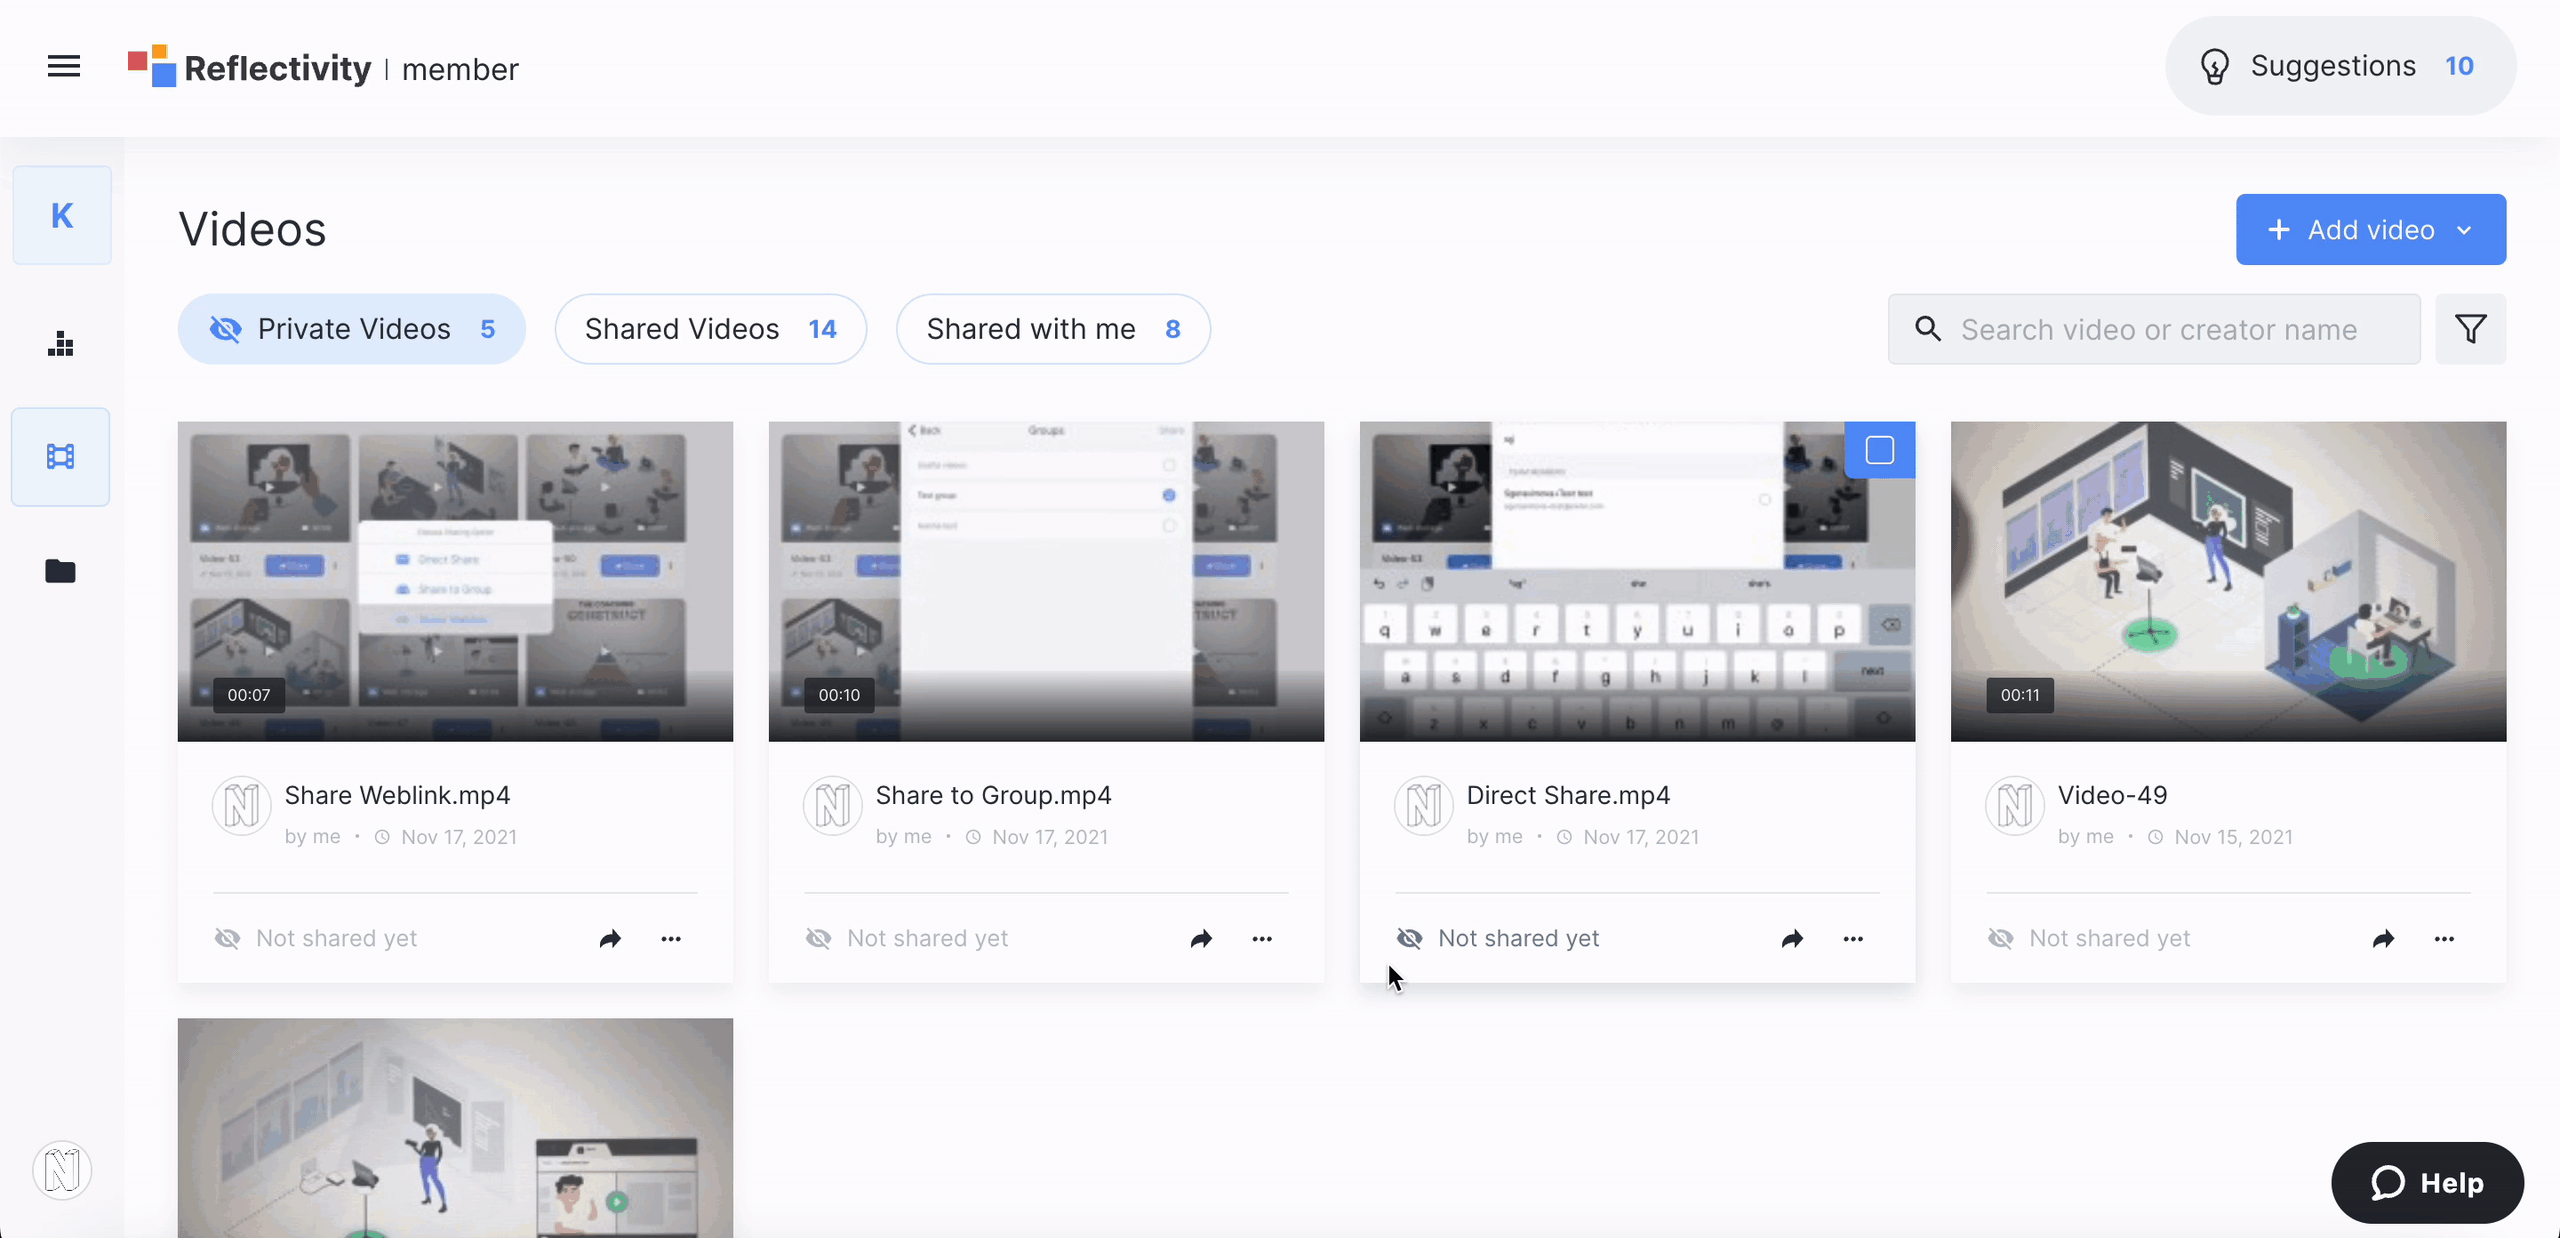Toggle private visibility on Video-49
Viewport: 2560px width, 1238px height.
2000,937
